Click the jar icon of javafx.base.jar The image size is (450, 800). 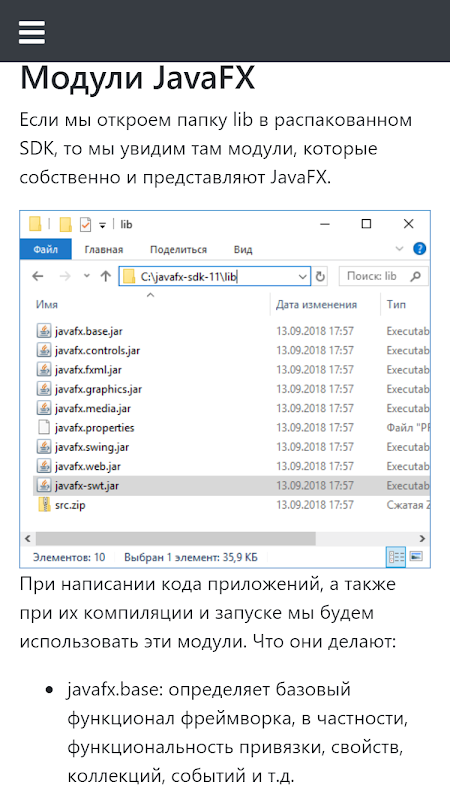pyautogui.click(x=44, y=331)
